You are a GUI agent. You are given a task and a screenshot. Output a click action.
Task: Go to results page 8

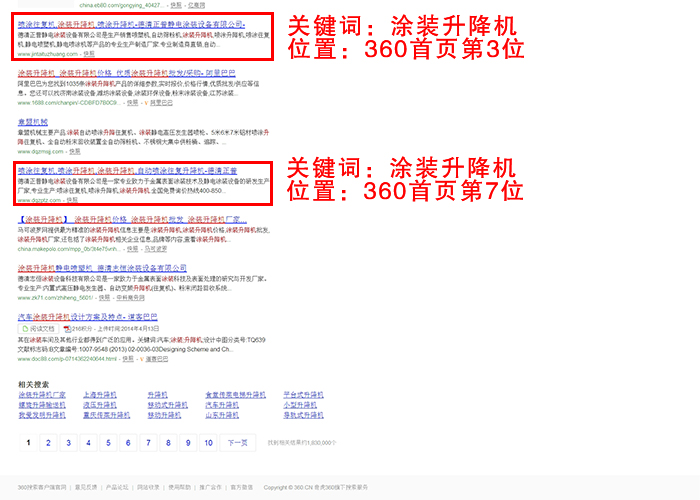[168, 443]
